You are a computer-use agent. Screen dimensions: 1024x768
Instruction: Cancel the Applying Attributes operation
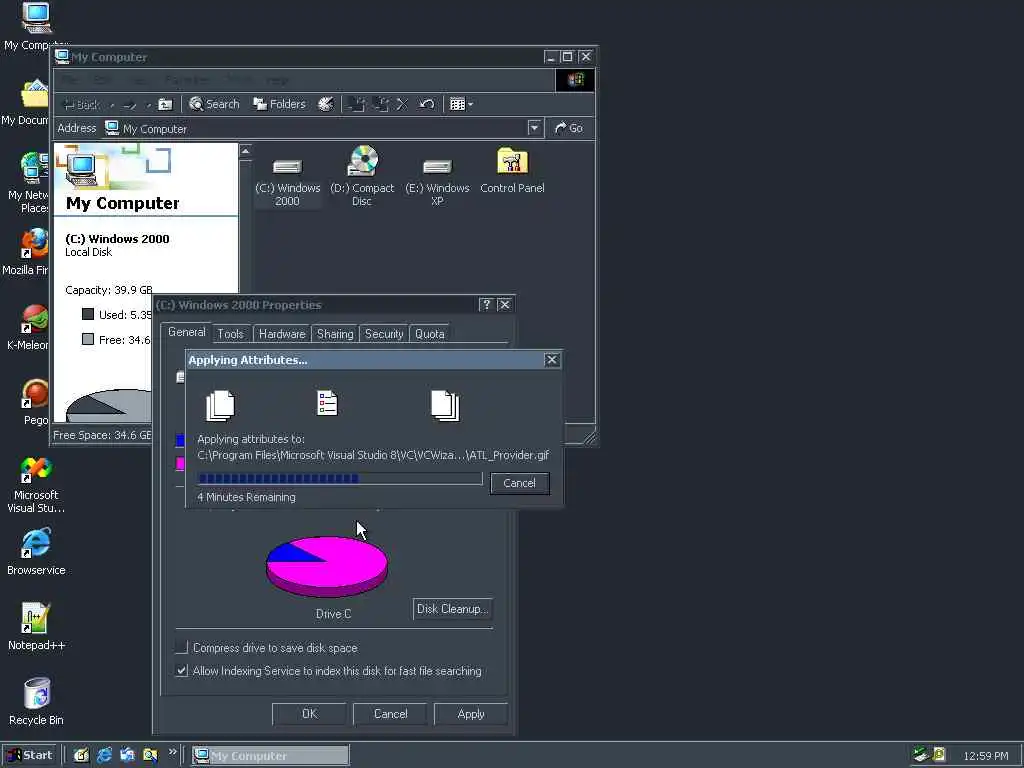pyautogui.click(x=520, y=483)
